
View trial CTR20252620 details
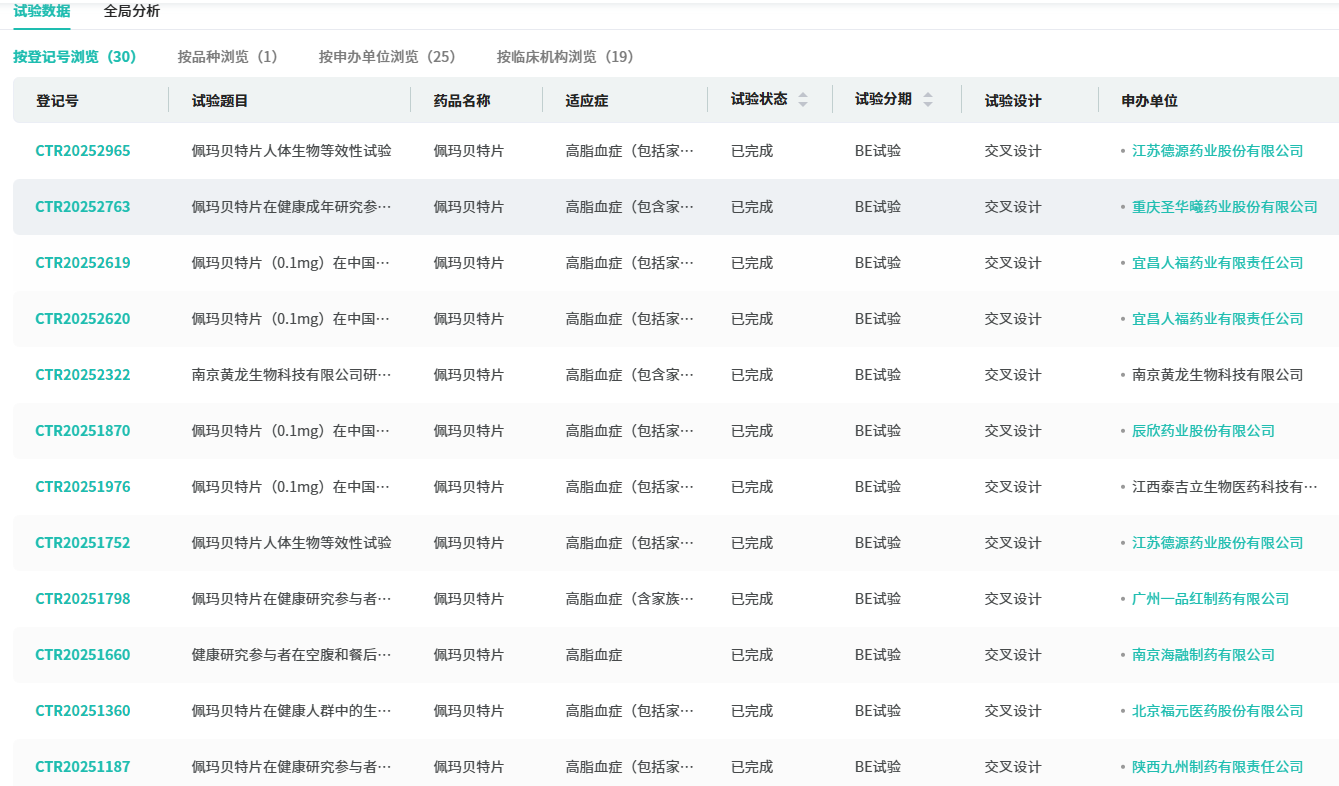coord(83,319)
